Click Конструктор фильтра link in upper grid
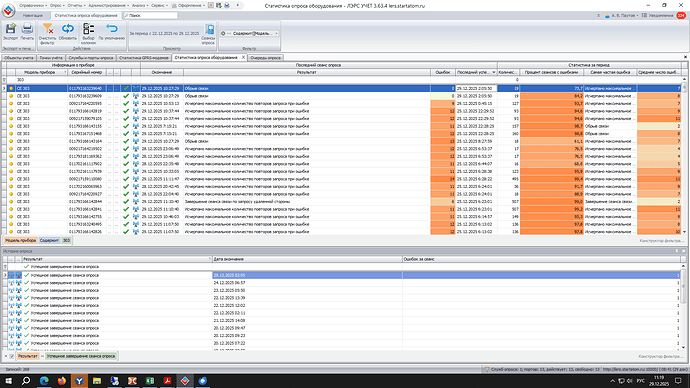The height and width of the screenshot is (388, 690). [x=661, y=241]
